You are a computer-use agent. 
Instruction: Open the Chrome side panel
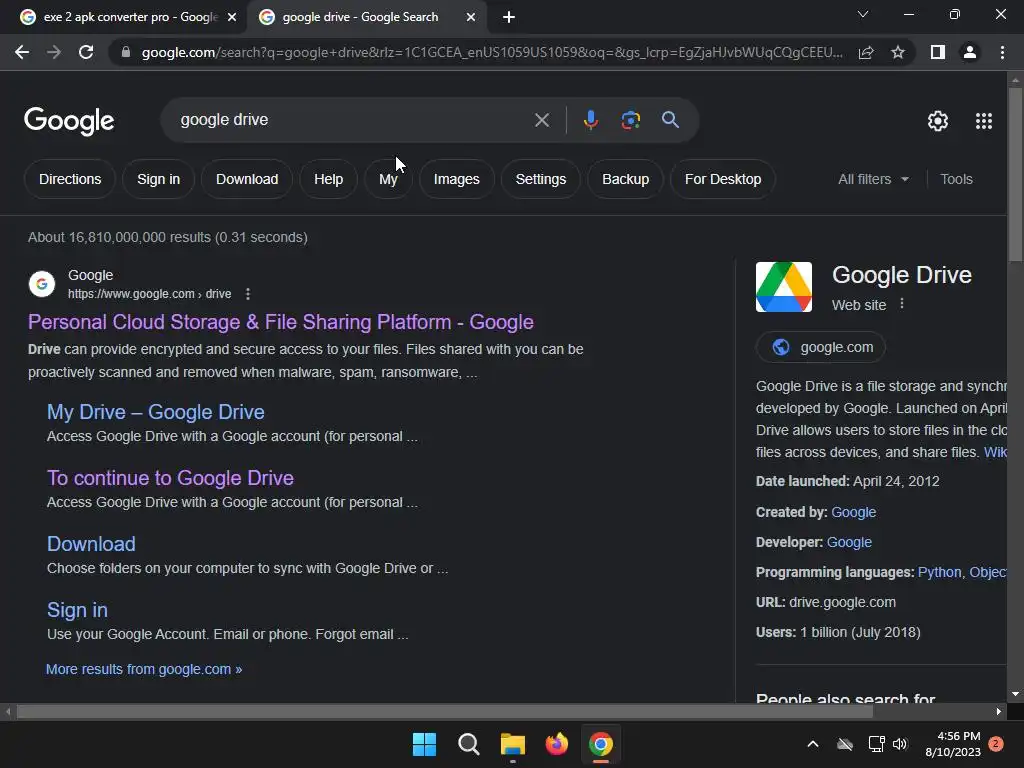[x=938, y=52]
